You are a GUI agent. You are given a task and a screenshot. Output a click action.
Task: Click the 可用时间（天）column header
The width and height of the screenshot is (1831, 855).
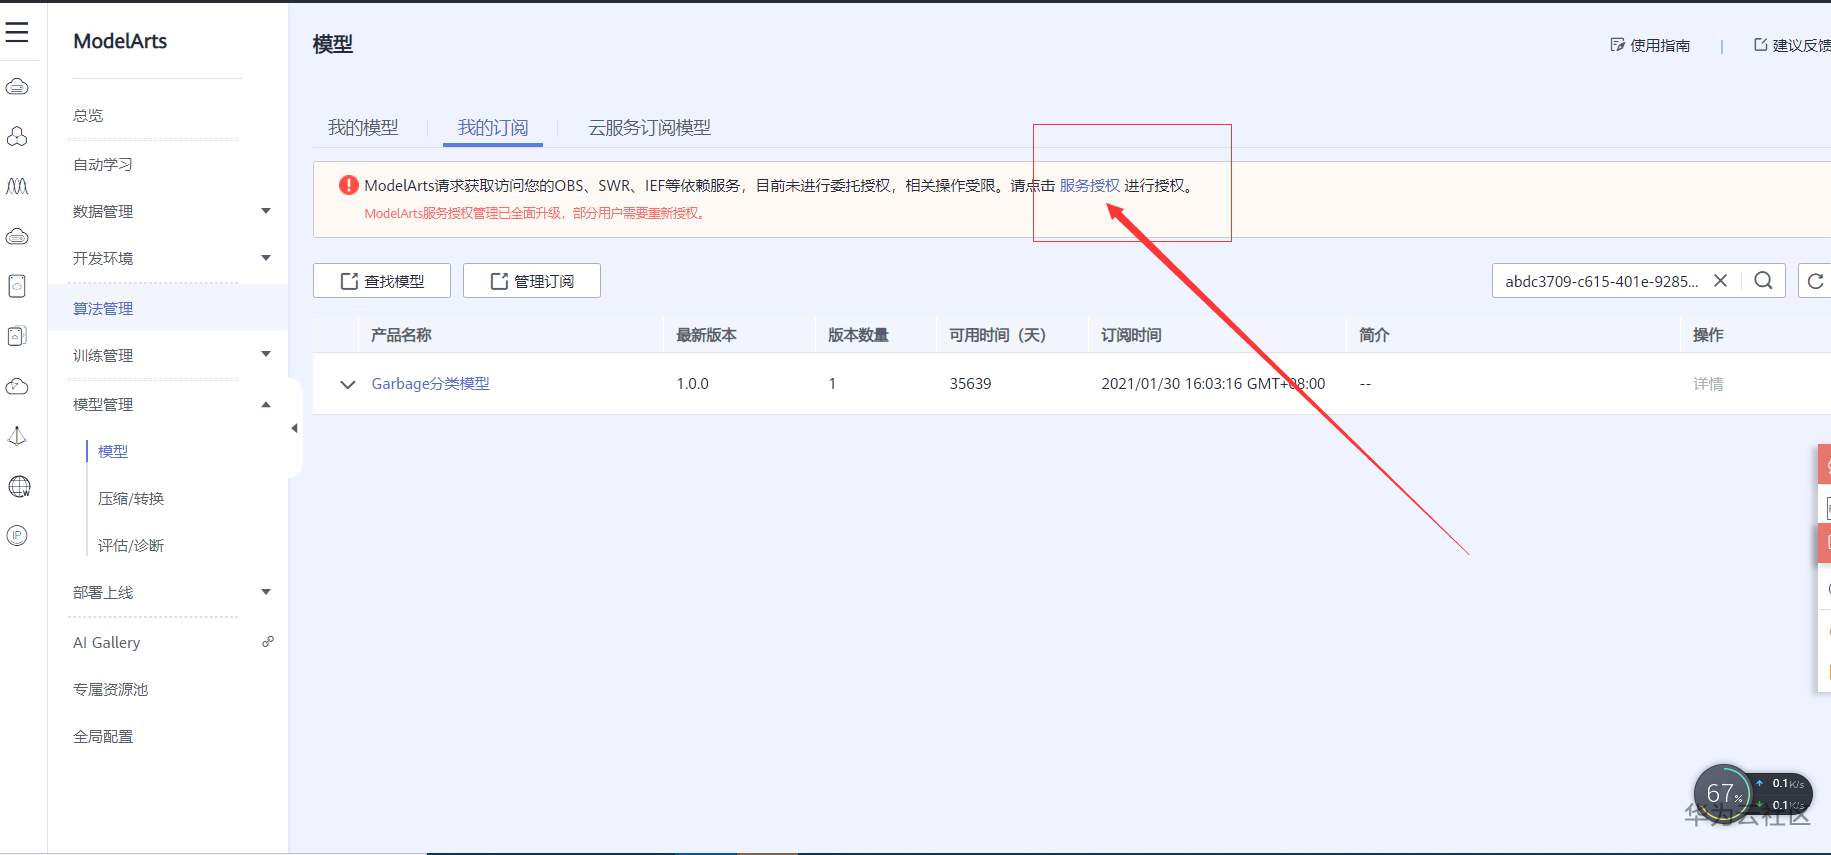[998, 335]
